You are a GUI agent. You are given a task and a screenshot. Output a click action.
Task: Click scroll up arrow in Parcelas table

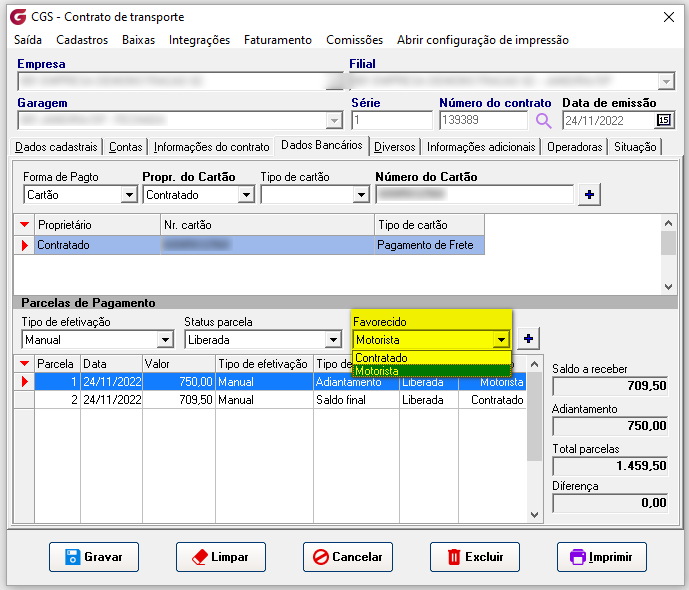pyautogui.click(x=534, y=364)
